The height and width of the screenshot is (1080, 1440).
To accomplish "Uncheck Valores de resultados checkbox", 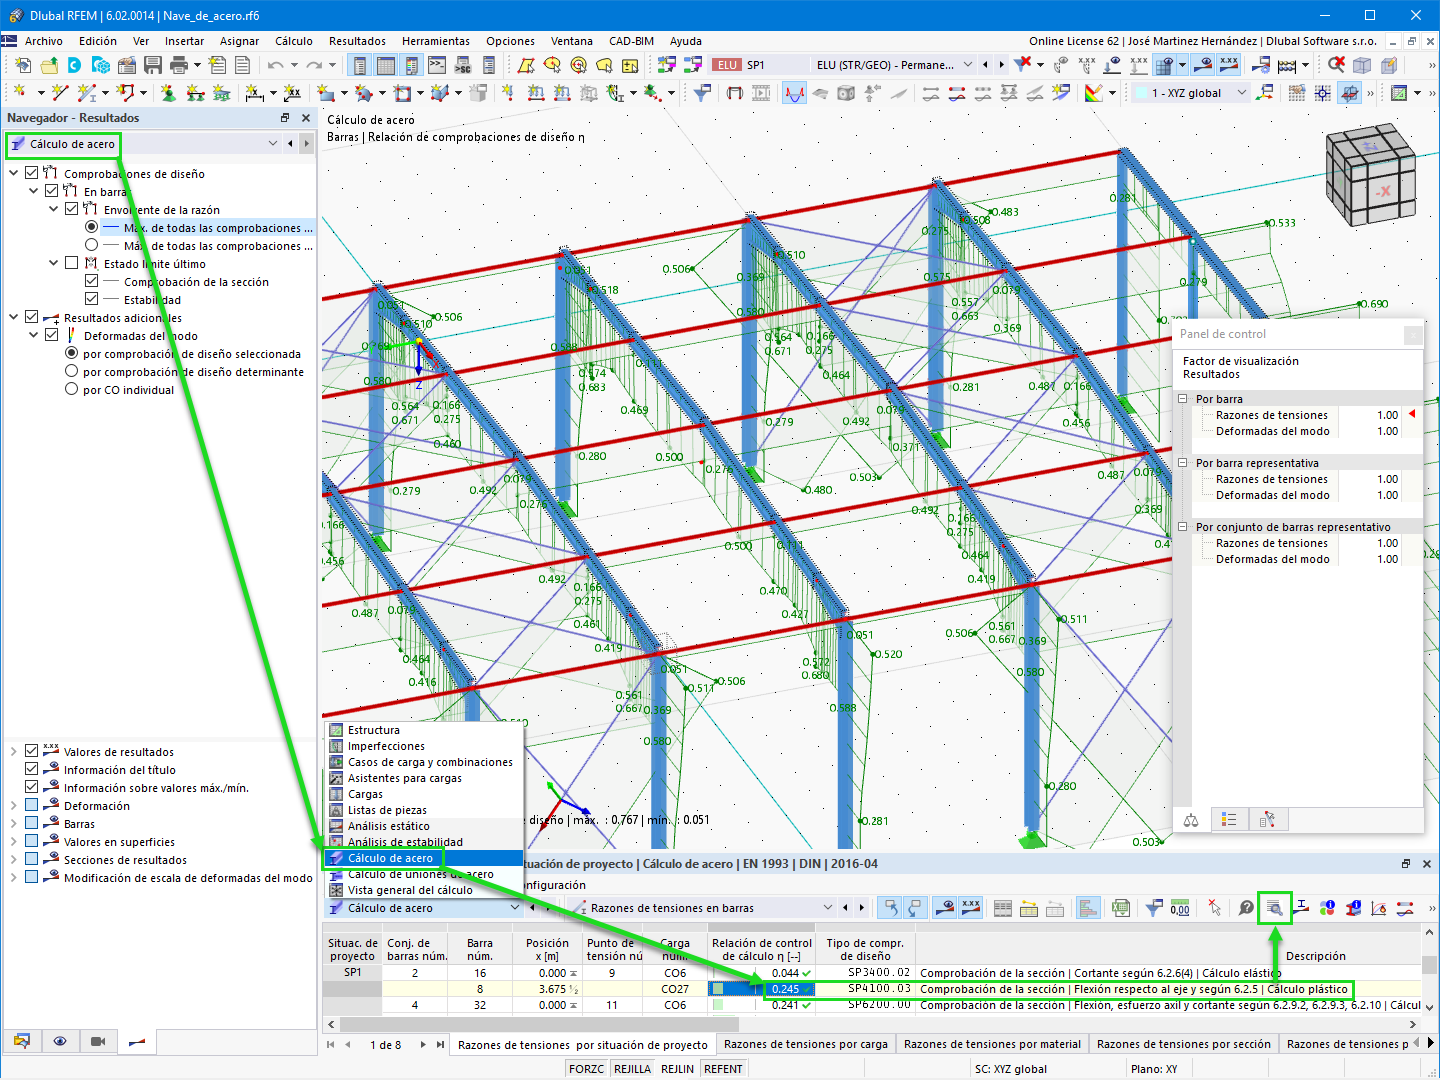I will pos(31,751).
